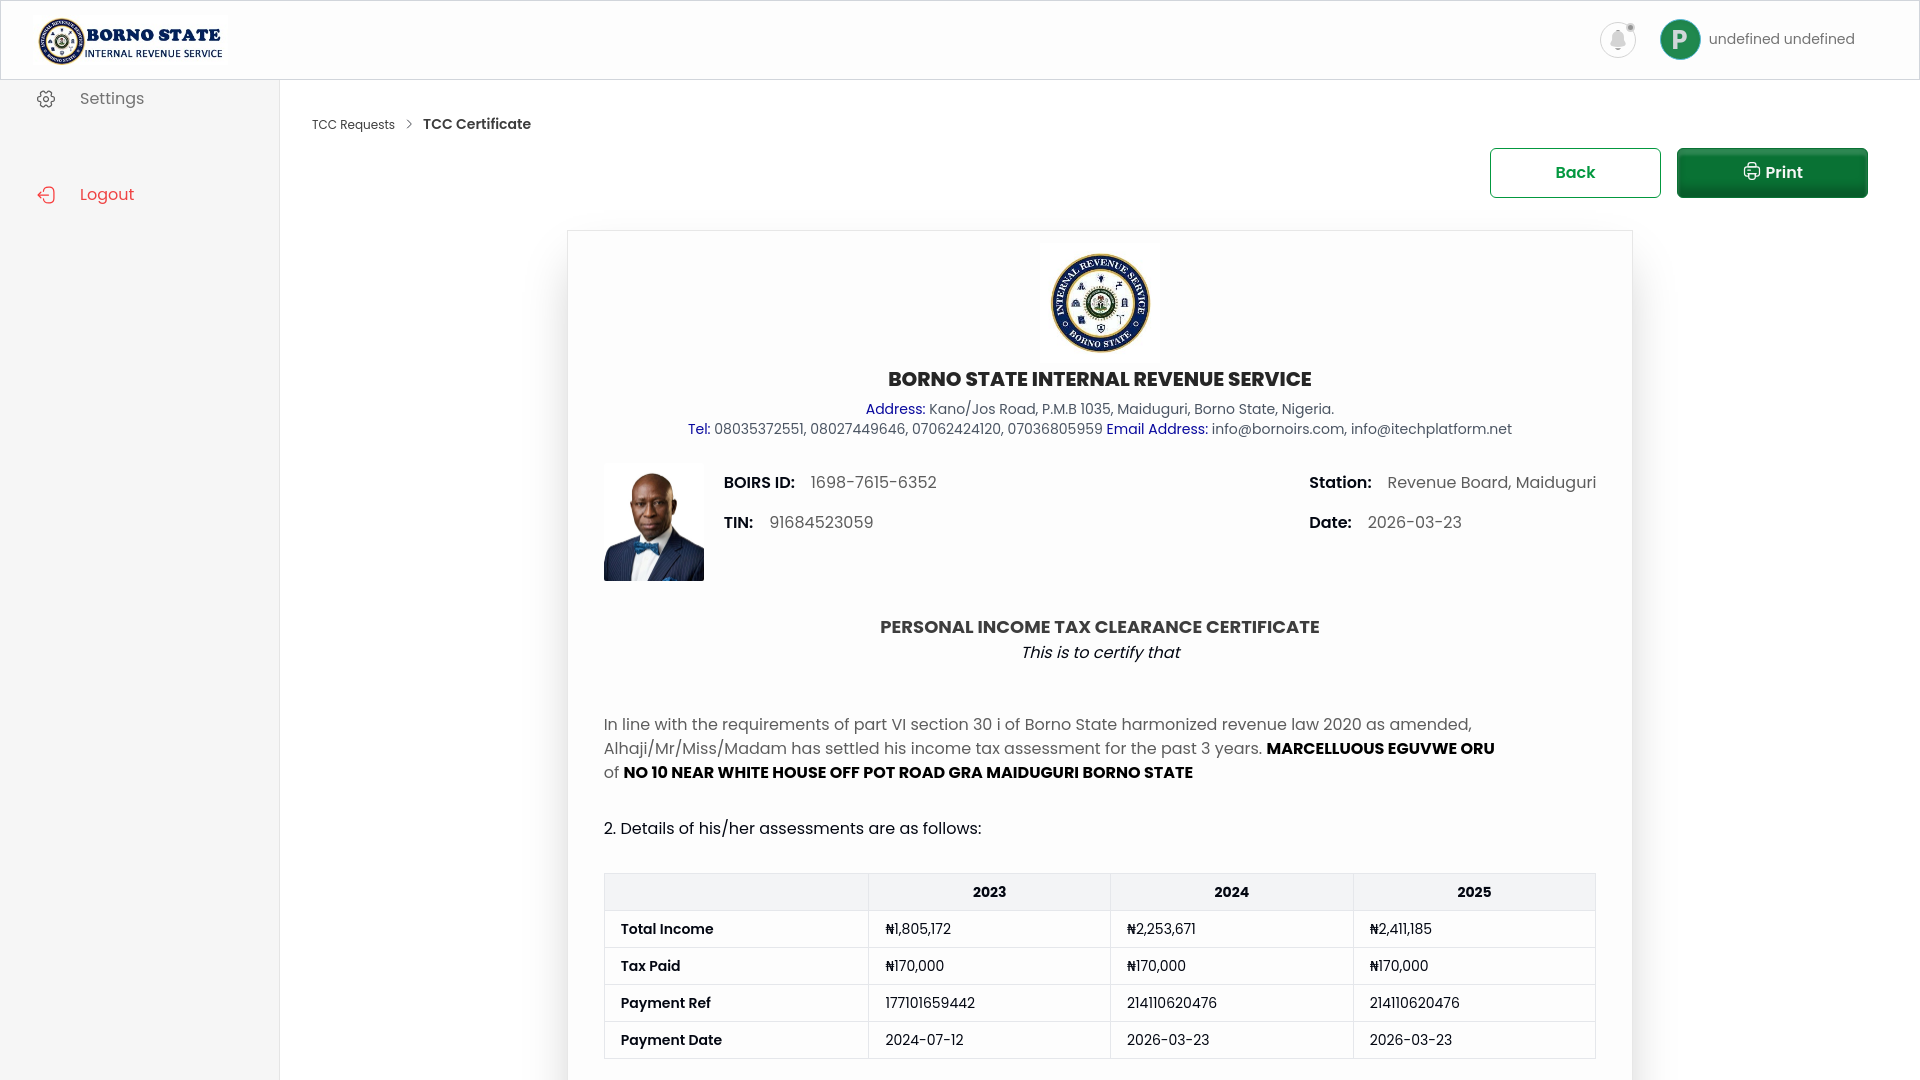This screenshot has width=1920, height=1080.
Task: Click the 2025 column header
Action: coord(1474,892)
